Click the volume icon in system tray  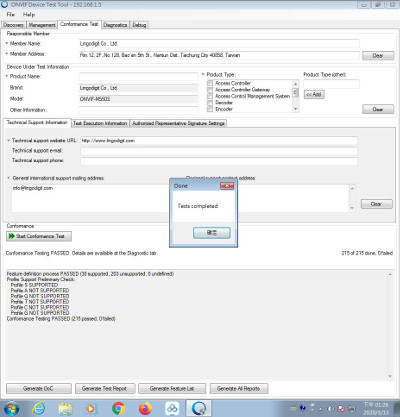[331, 409]
